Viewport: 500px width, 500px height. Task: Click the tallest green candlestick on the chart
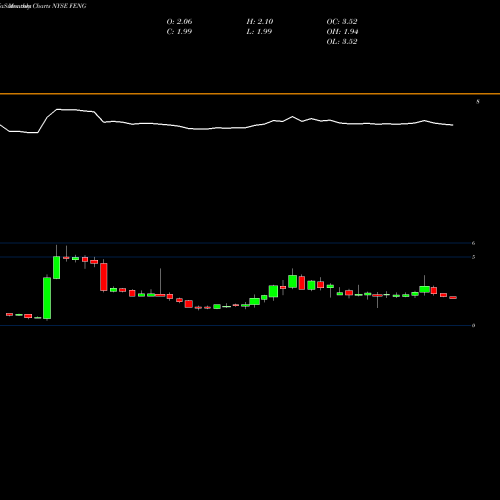[x=47, y=298]
